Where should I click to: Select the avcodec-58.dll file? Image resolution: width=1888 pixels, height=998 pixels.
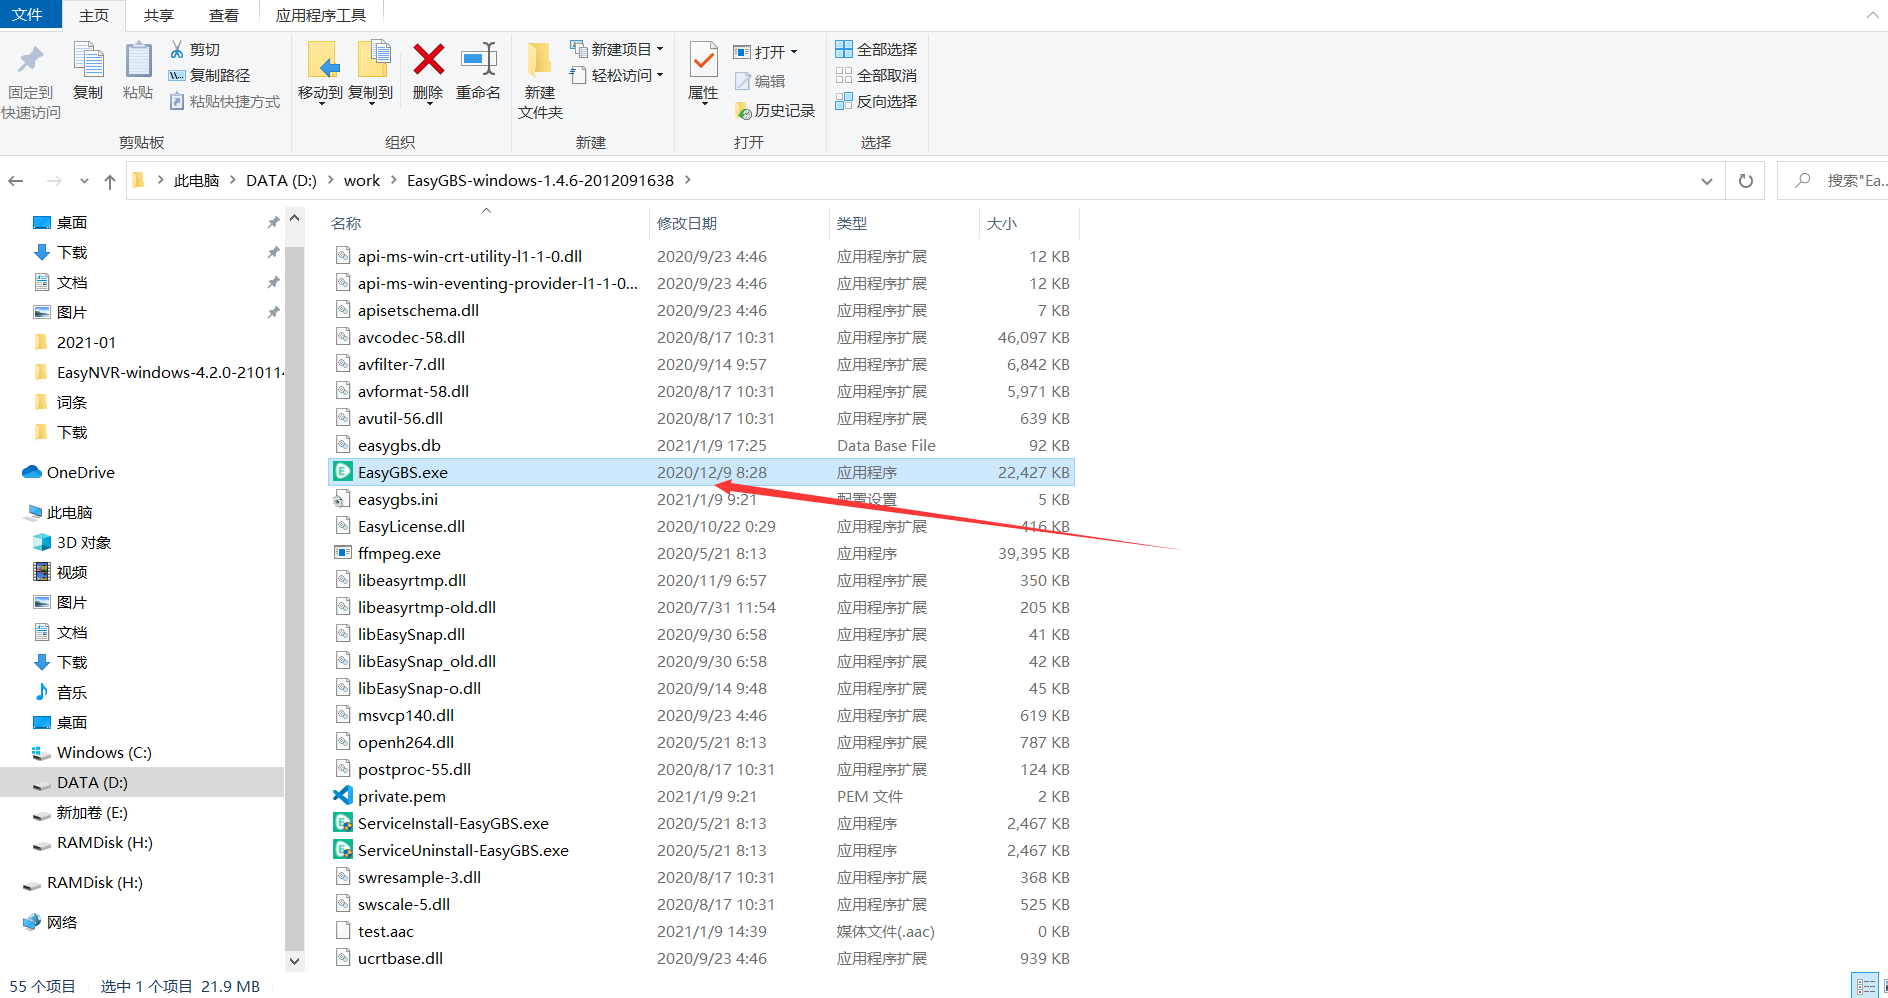pyautogui.click(x=701, y=337)
